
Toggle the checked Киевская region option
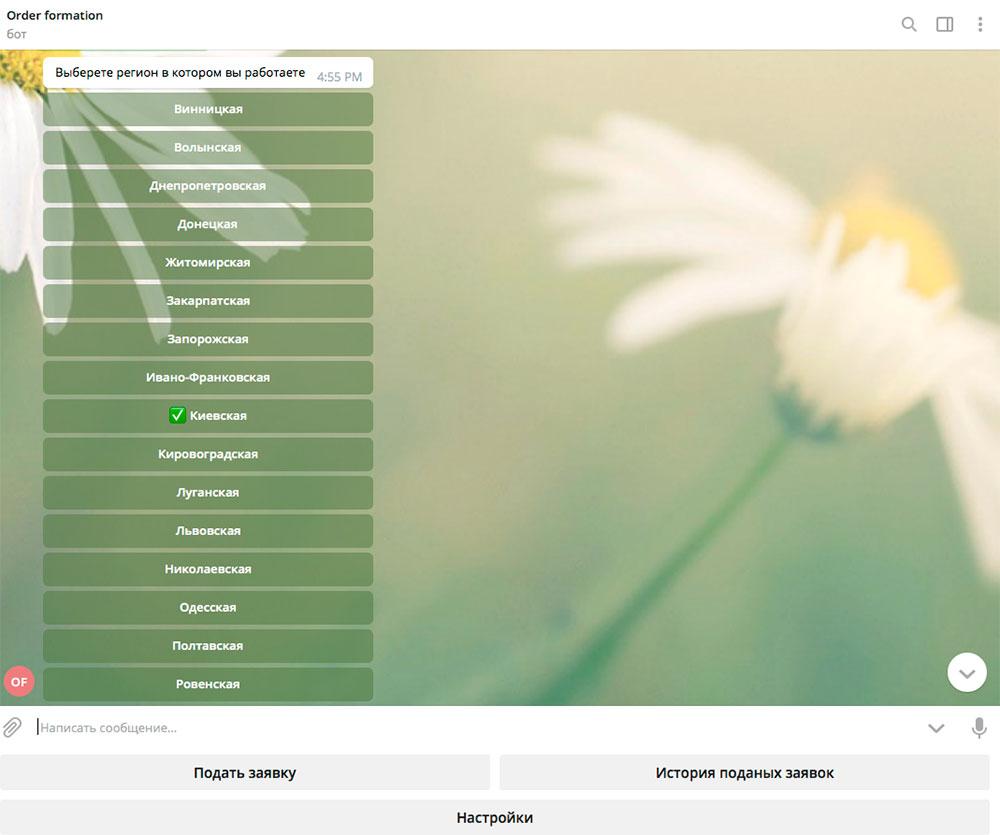(x=208, y=416)
